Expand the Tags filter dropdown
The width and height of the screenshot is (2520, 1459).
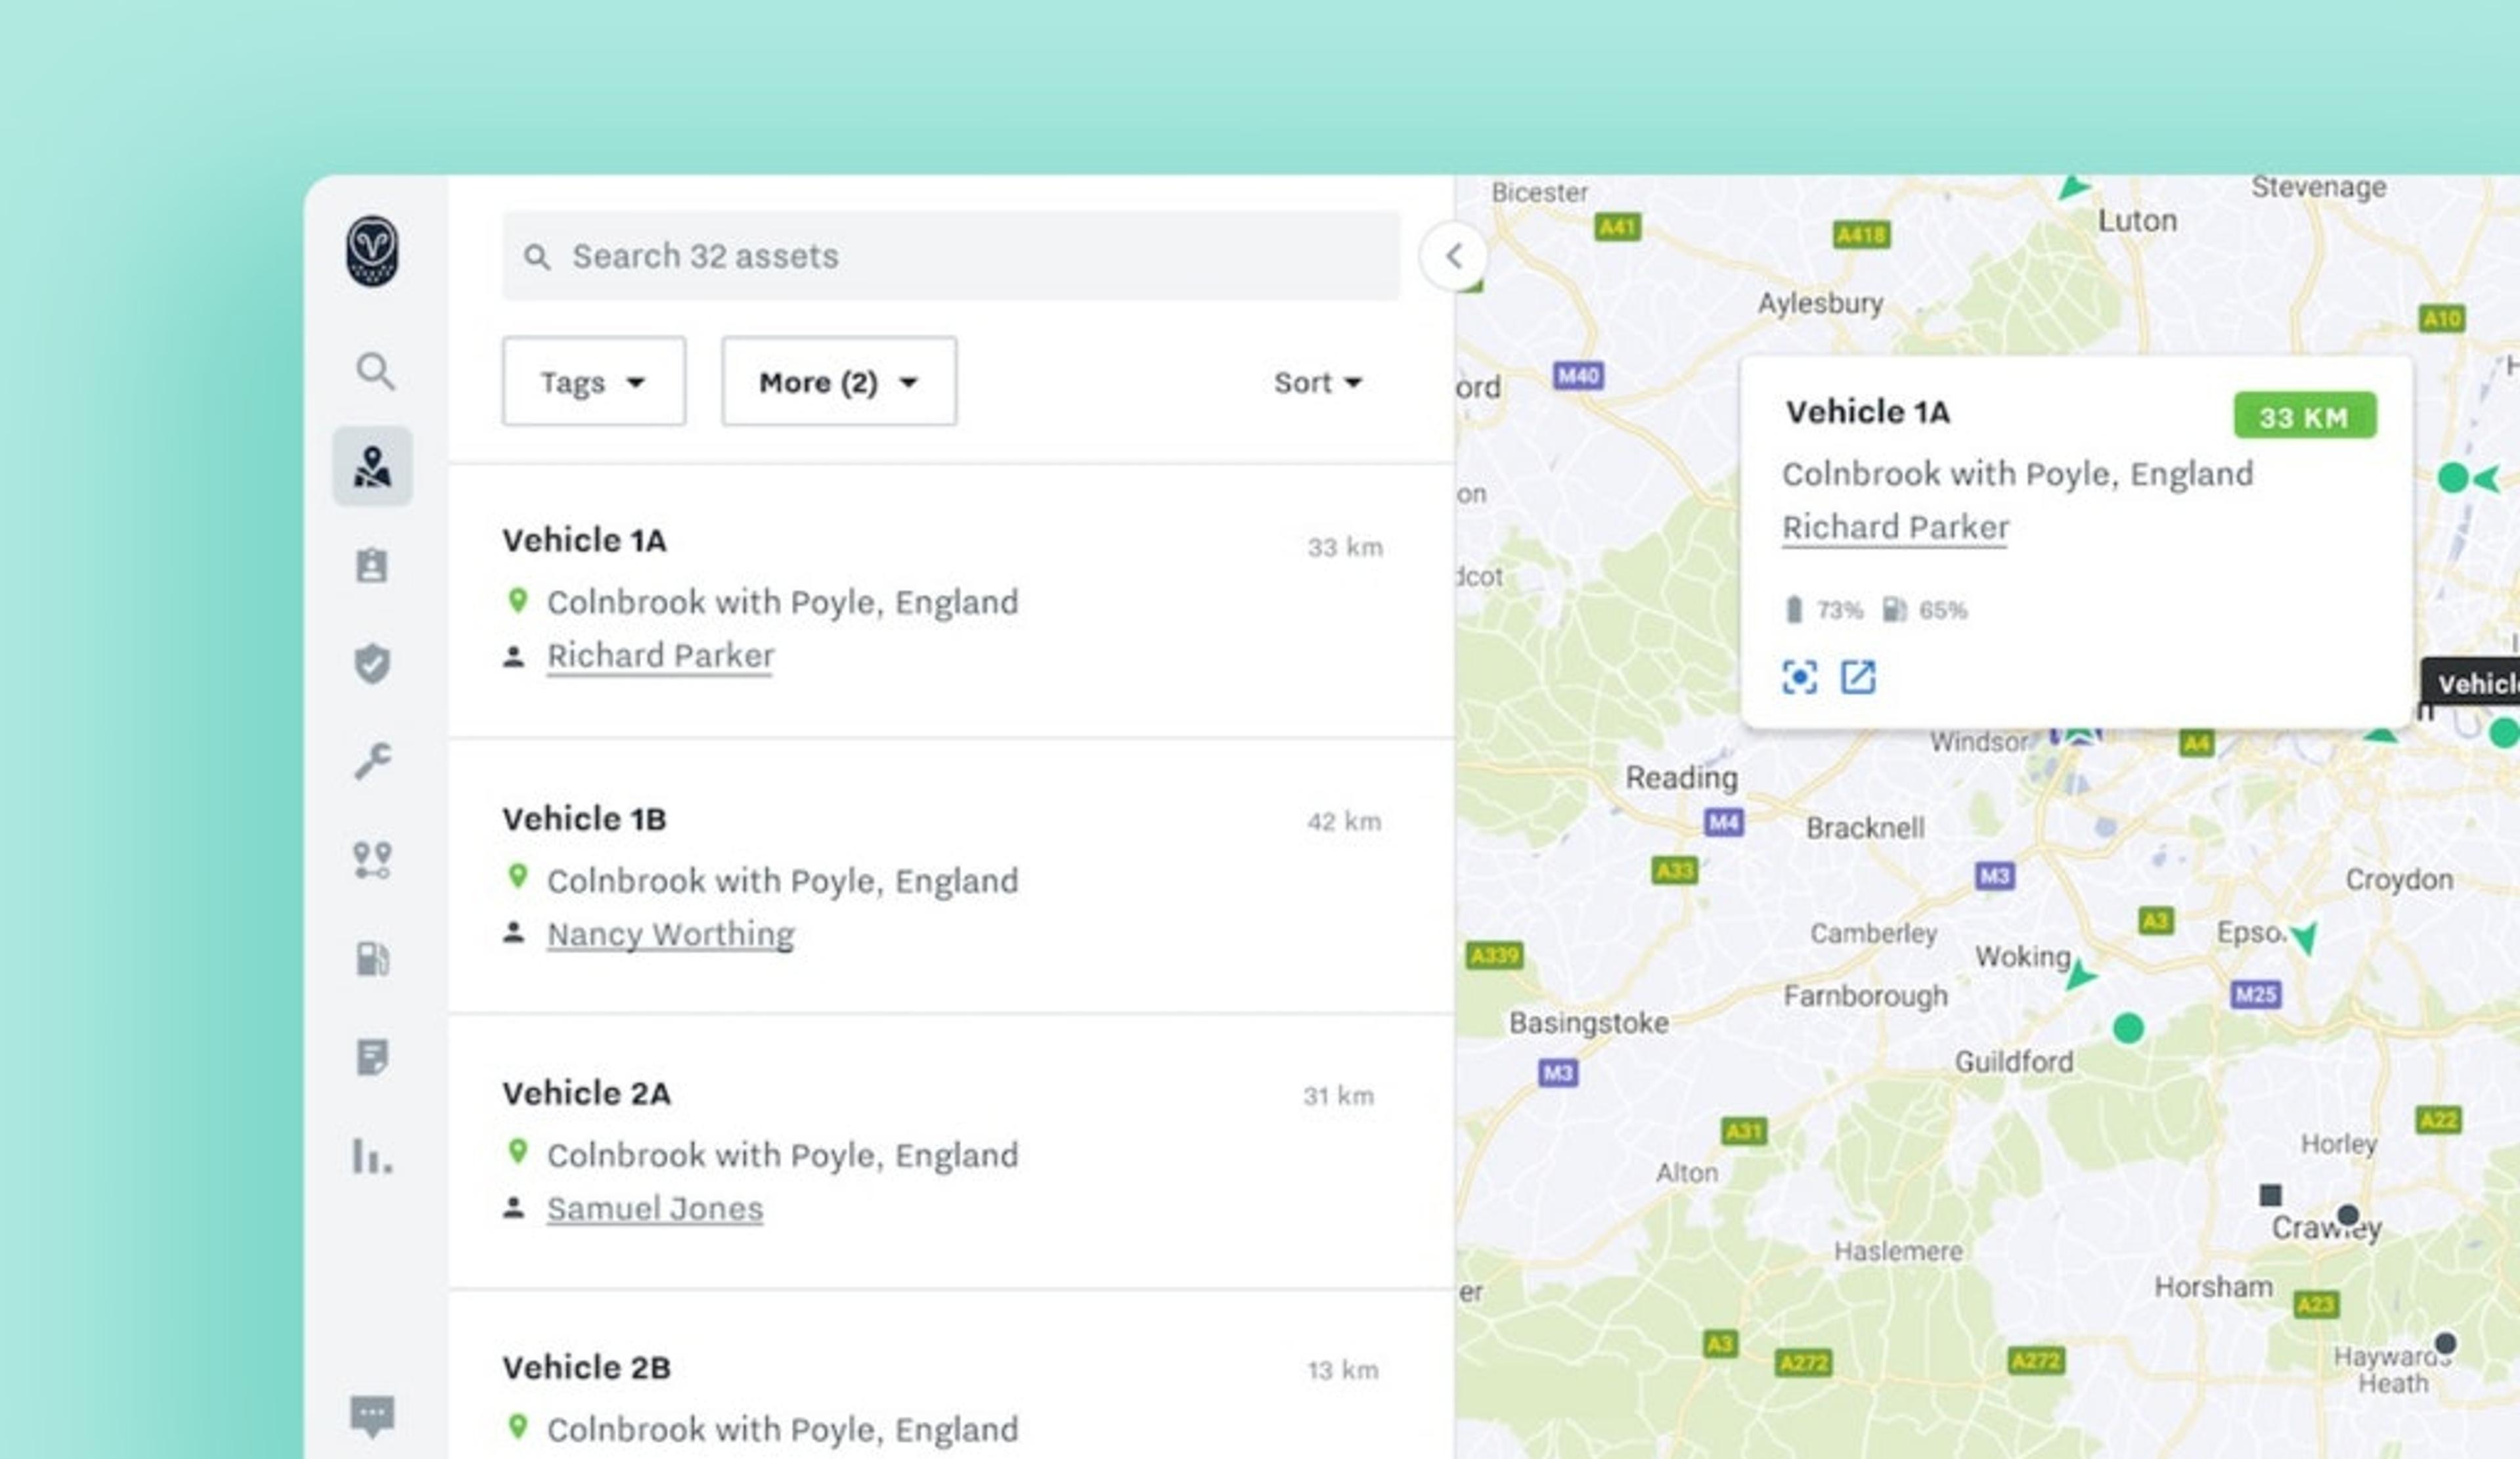(x=593, y=382)
